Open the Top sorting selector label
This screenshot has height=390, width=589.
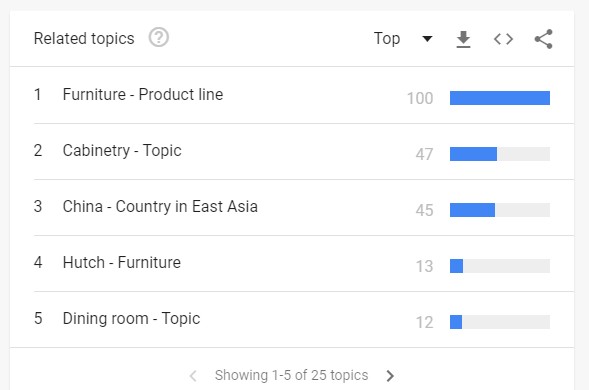pos(387,39)
